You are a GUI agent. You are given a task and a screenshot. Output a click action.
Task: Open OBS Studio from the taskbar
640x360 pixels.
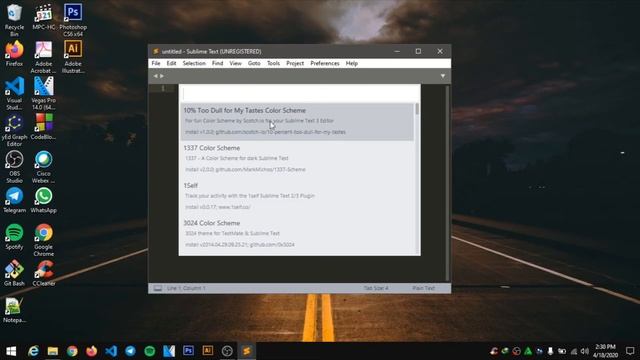click(x=227, y=351)
